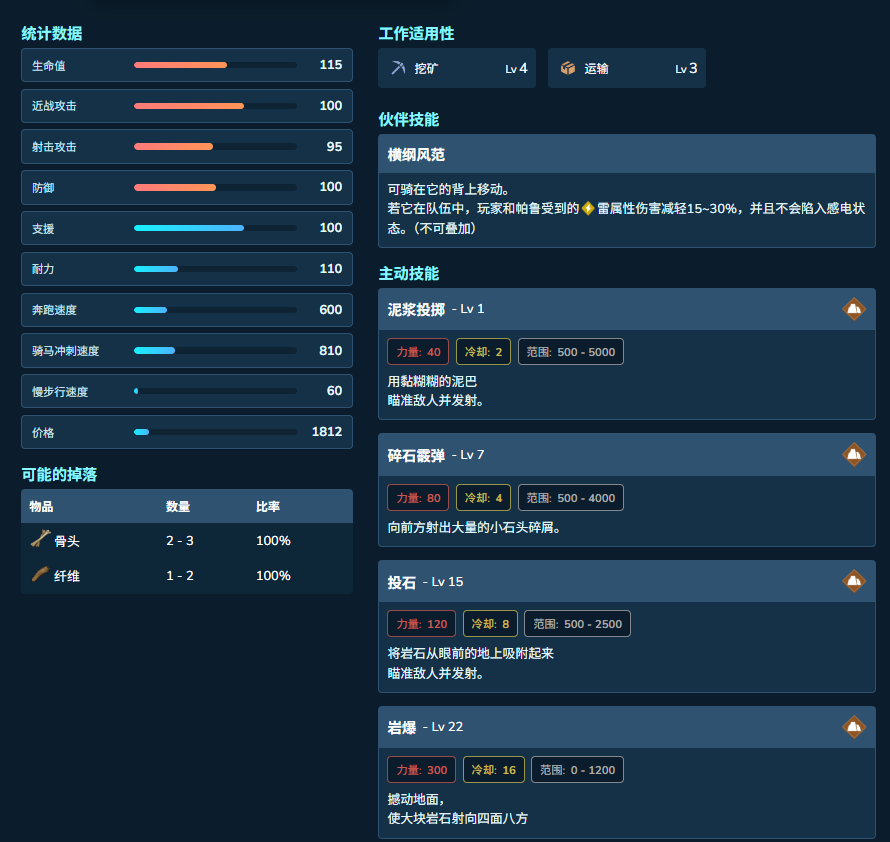
Task: Click the 耐力 stat bar
Action: coord(215,269)
